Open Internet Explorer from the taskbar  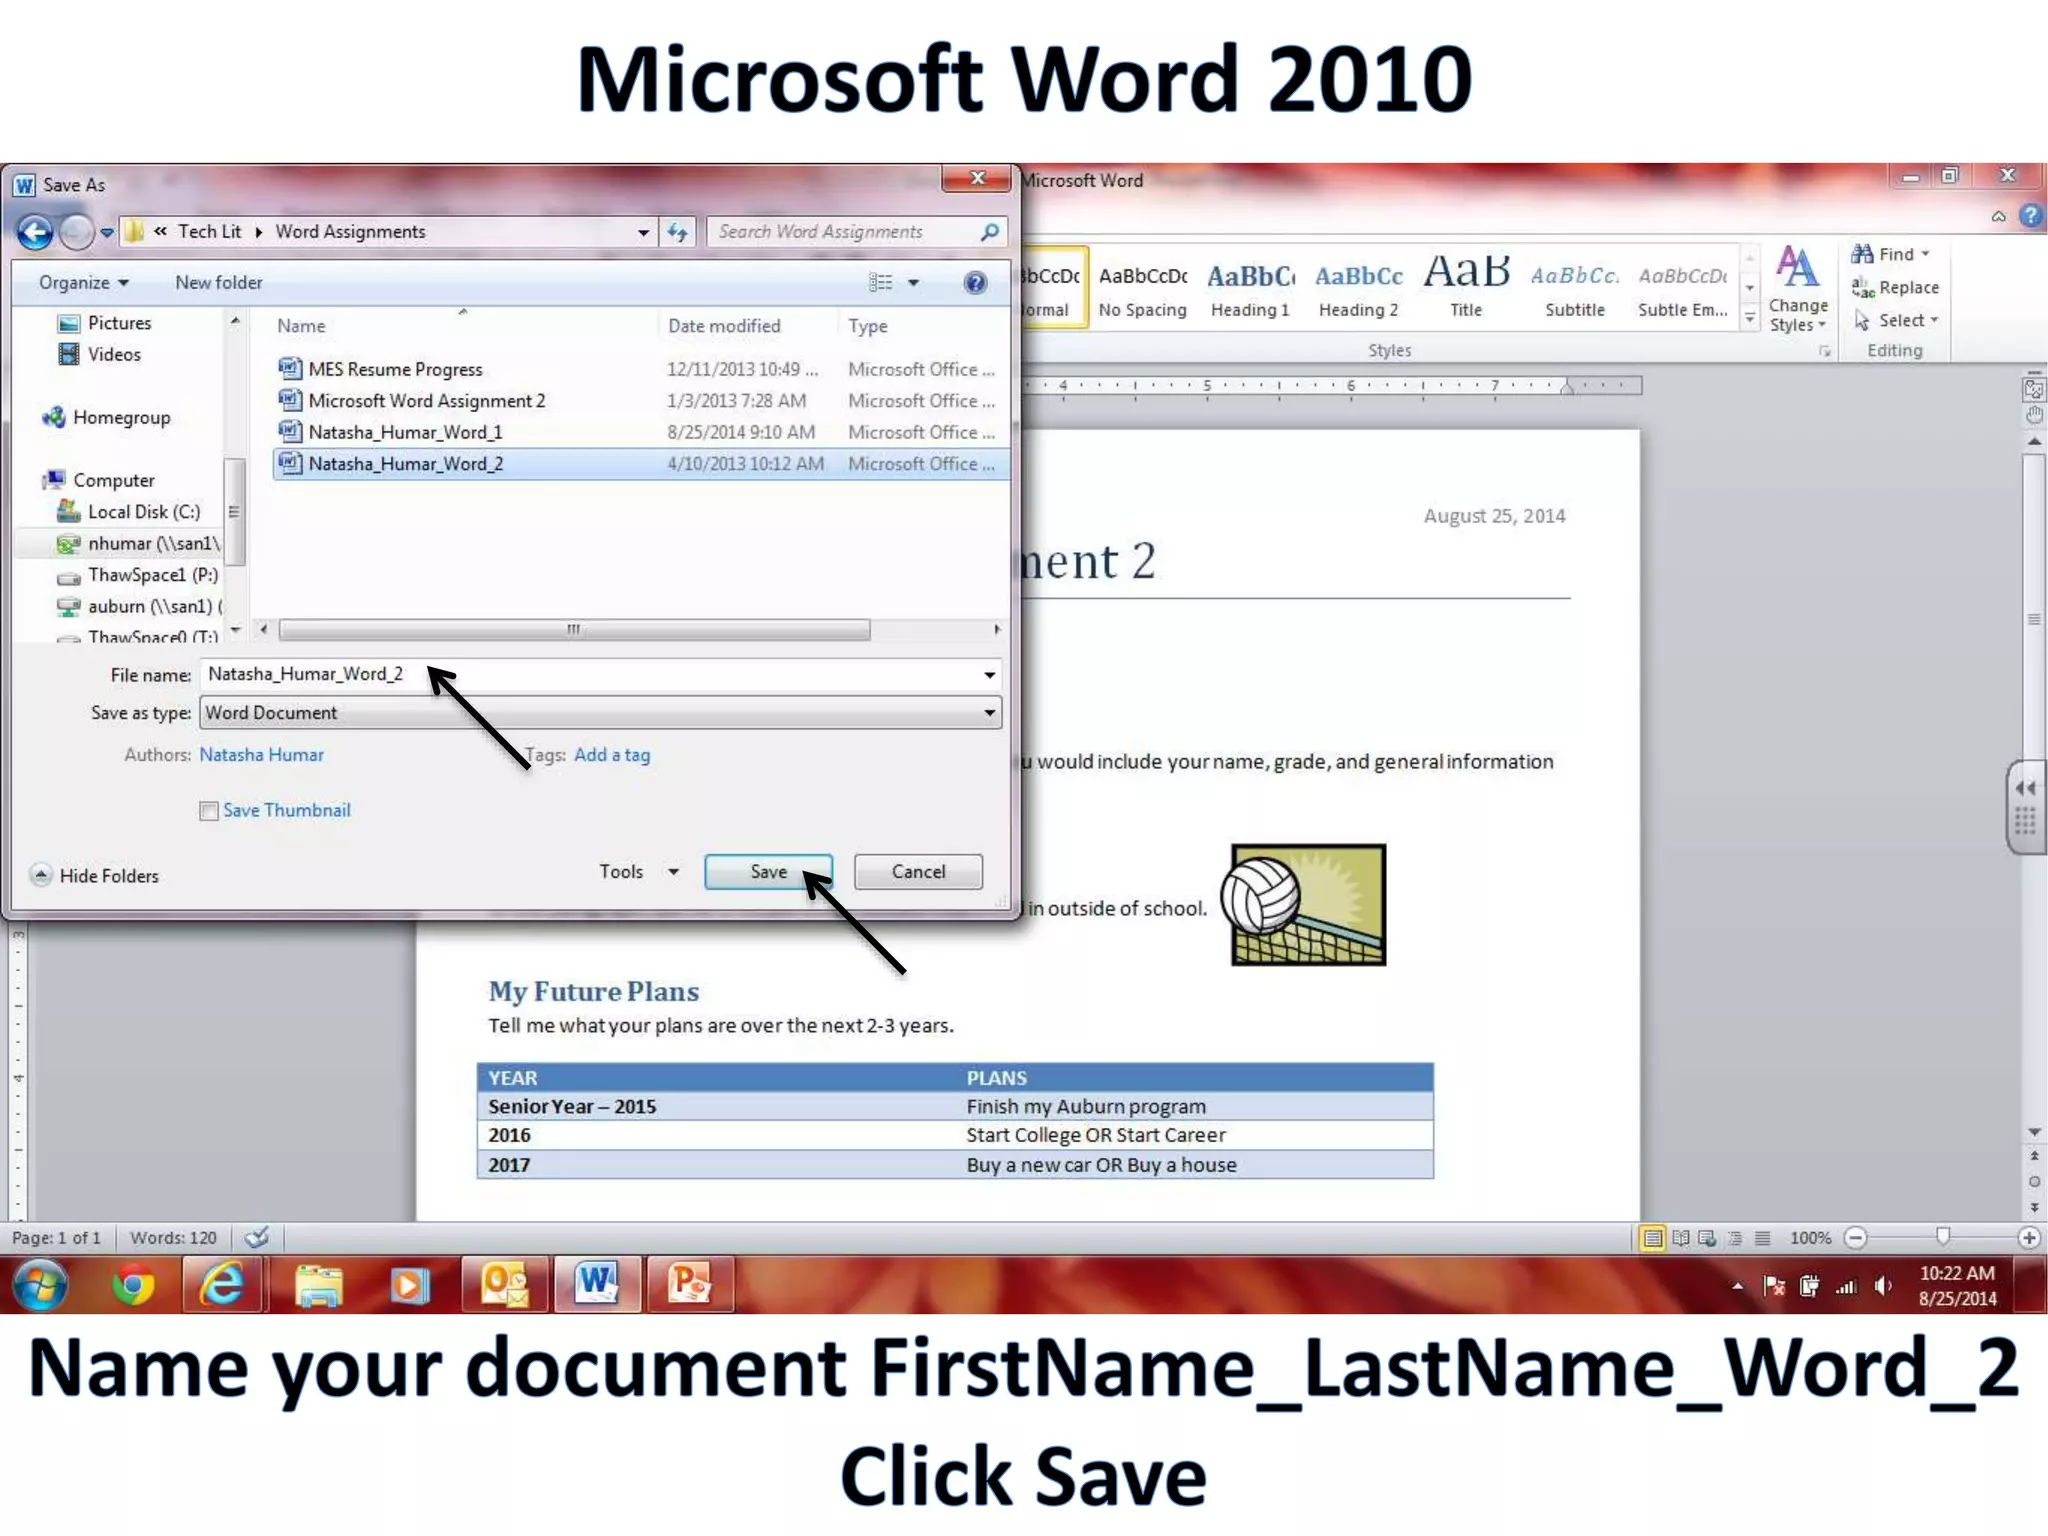click(222, 1285)
